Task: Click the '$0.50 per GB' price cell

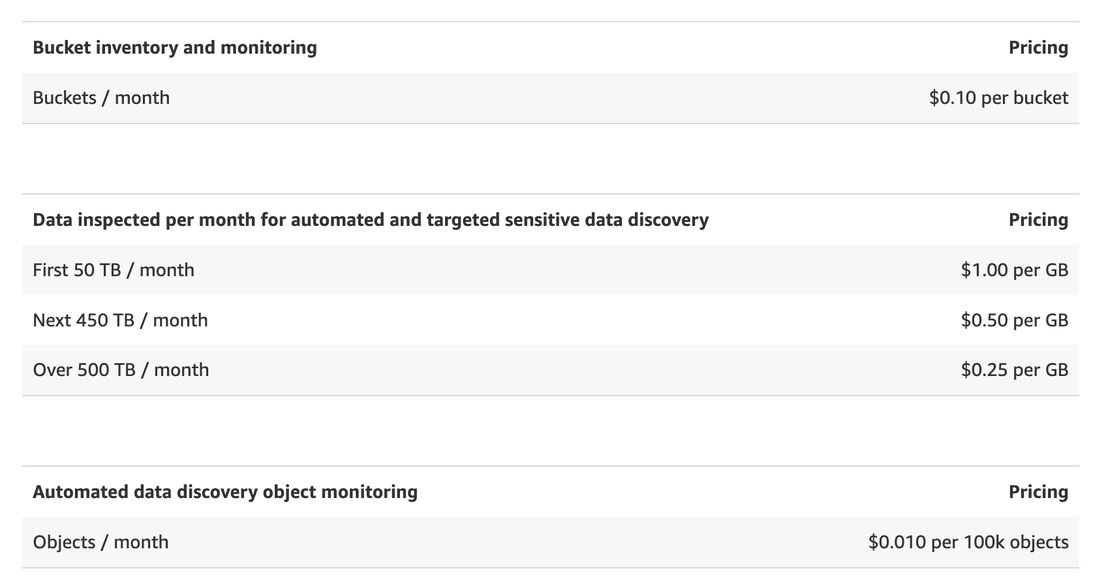Action: point(1014,320)
